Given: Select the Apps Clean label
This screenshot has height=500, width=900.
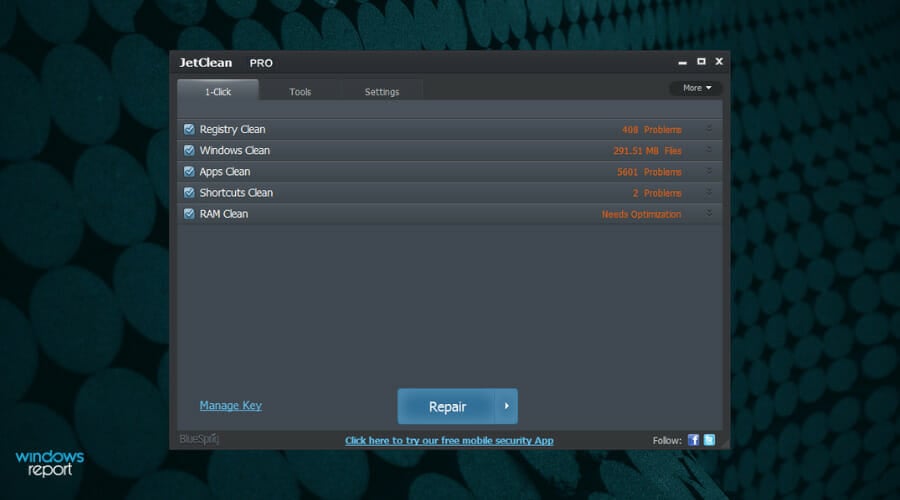Looking at the screenshot, I should coord(224,172).
